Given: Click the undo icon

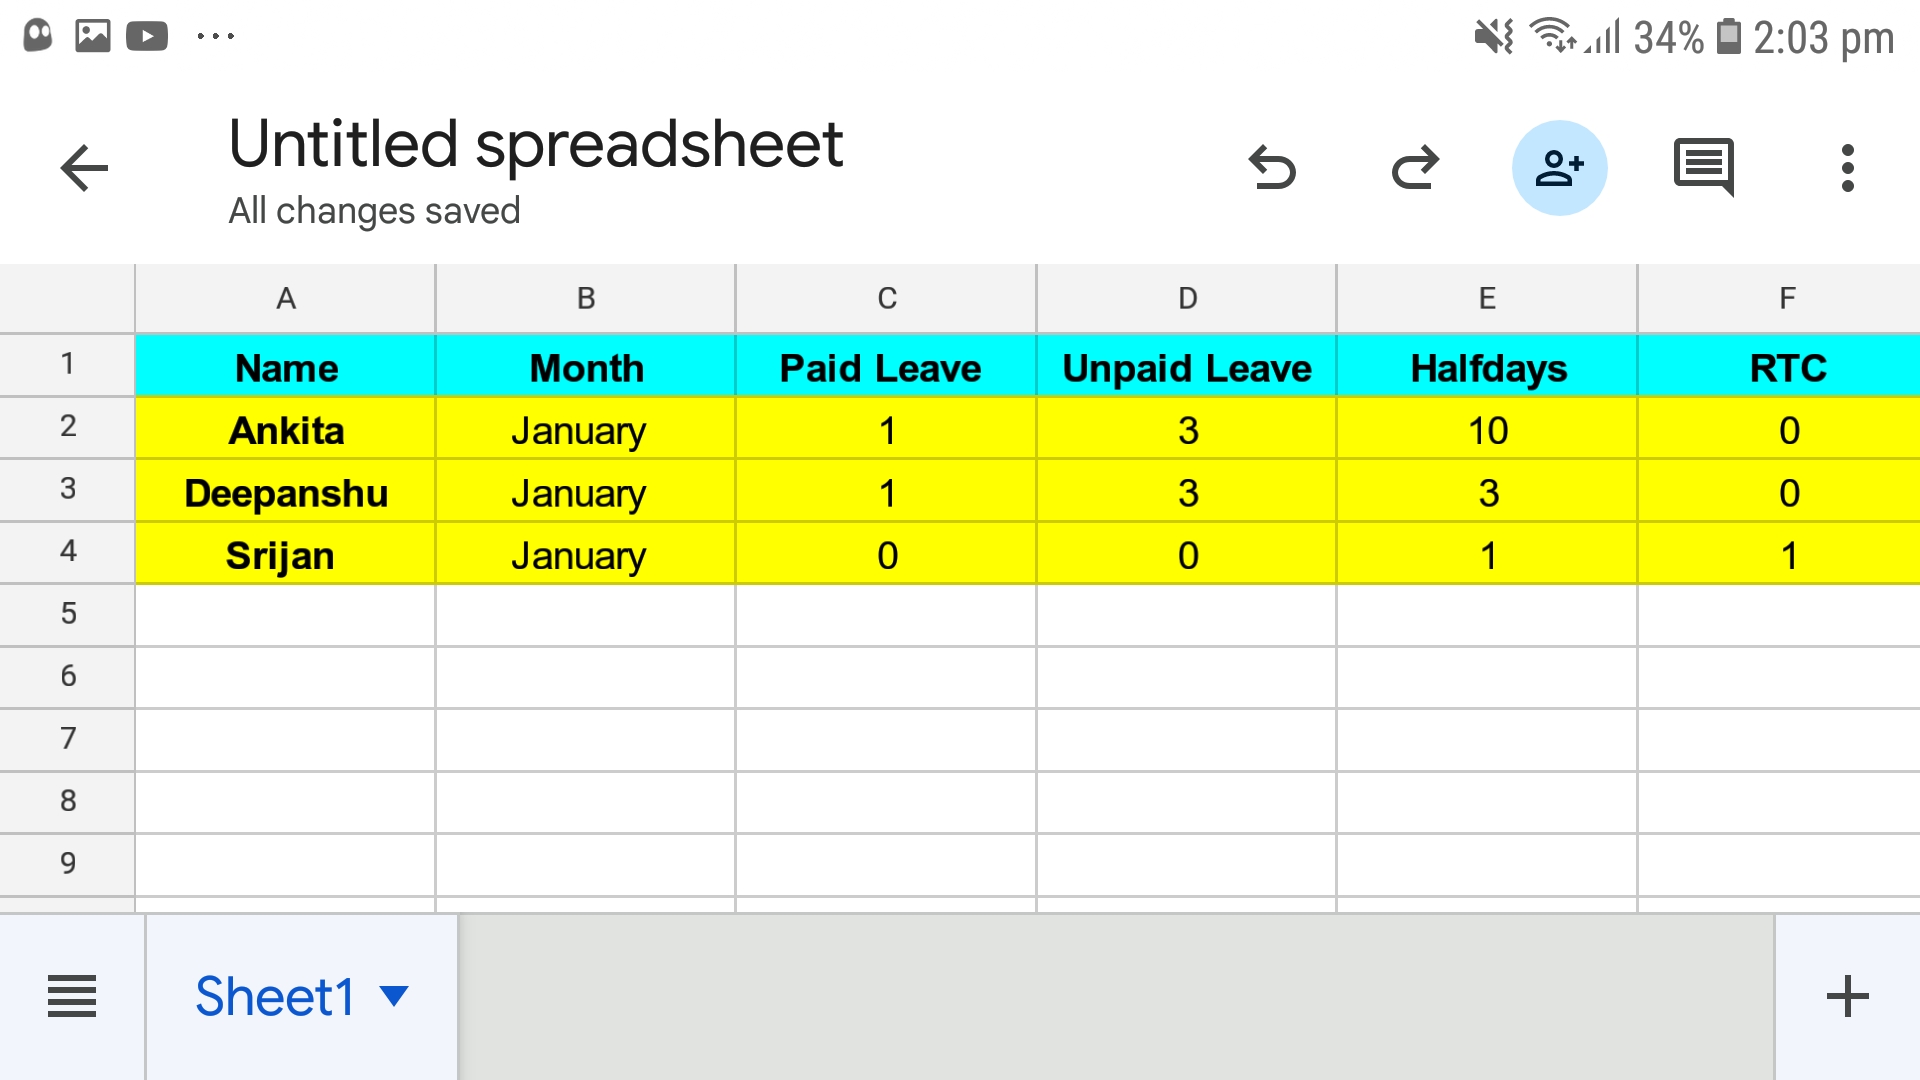Looking at the screenshot, I should 1272,168.
